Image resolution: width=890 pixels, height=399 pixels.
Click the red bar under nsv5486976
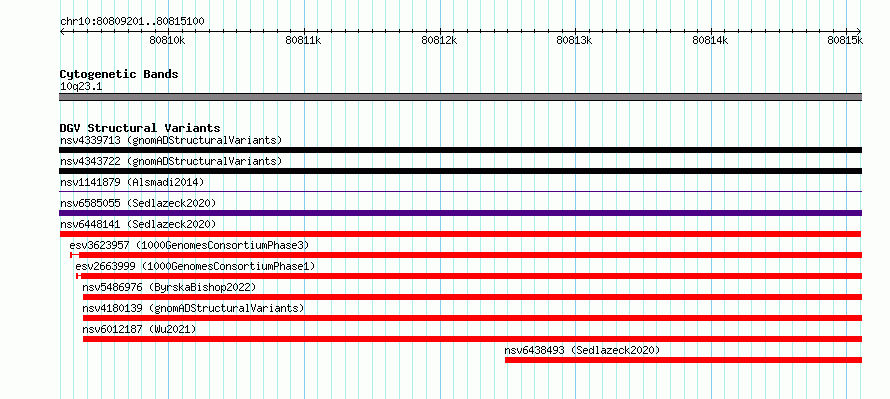point(472,297)
